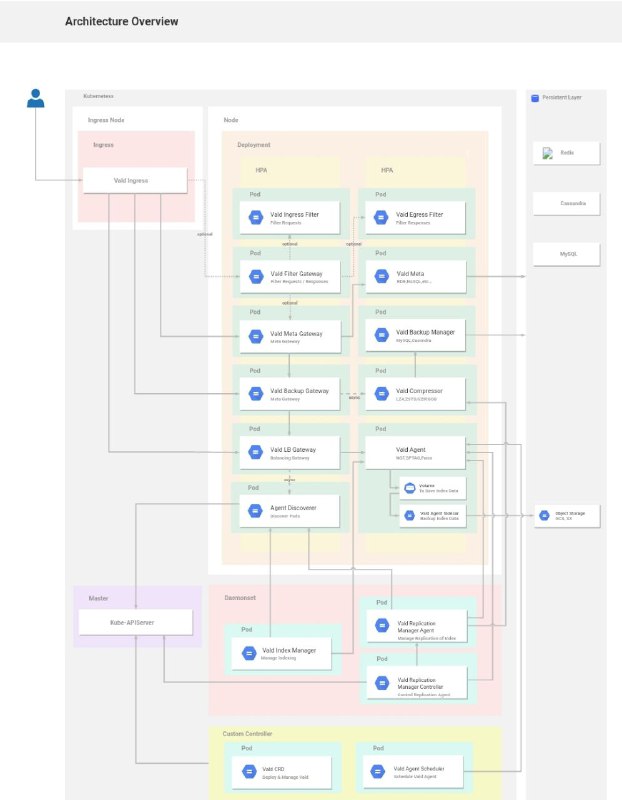
Task: Click the hexagon icon of Vald Filter Gateway
Action: (256, 277)
